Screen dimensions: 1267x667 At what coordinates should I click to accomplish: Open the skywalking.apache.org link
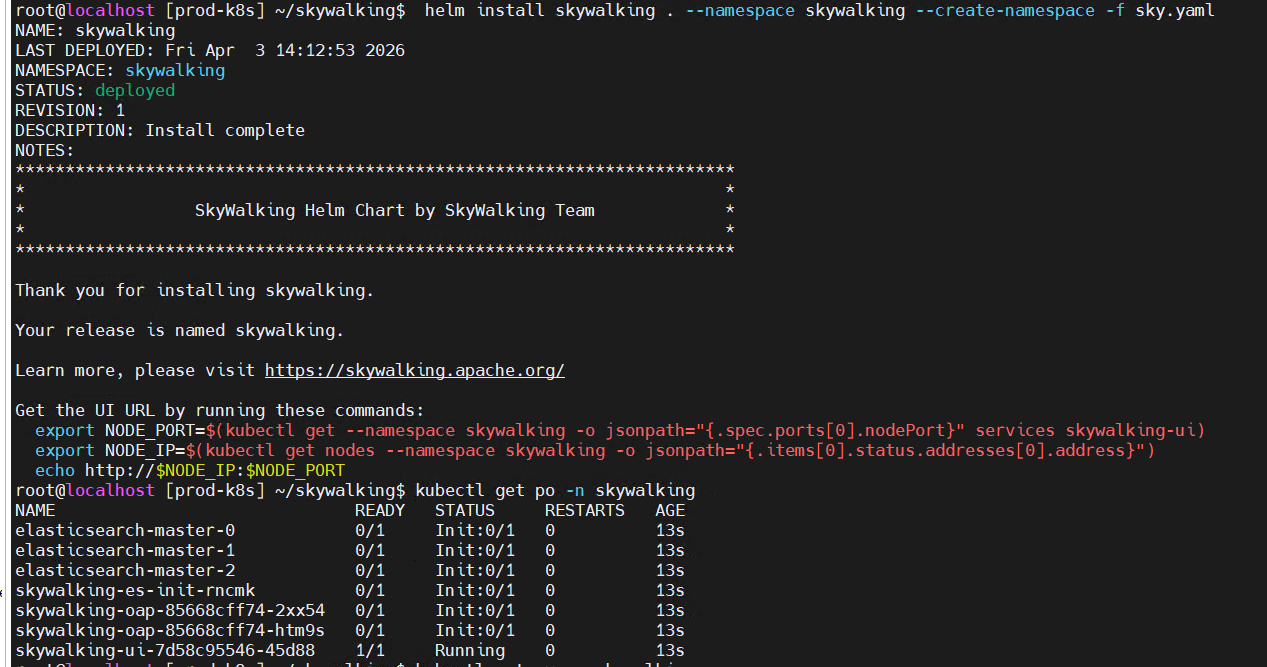(x=415, y=370)
